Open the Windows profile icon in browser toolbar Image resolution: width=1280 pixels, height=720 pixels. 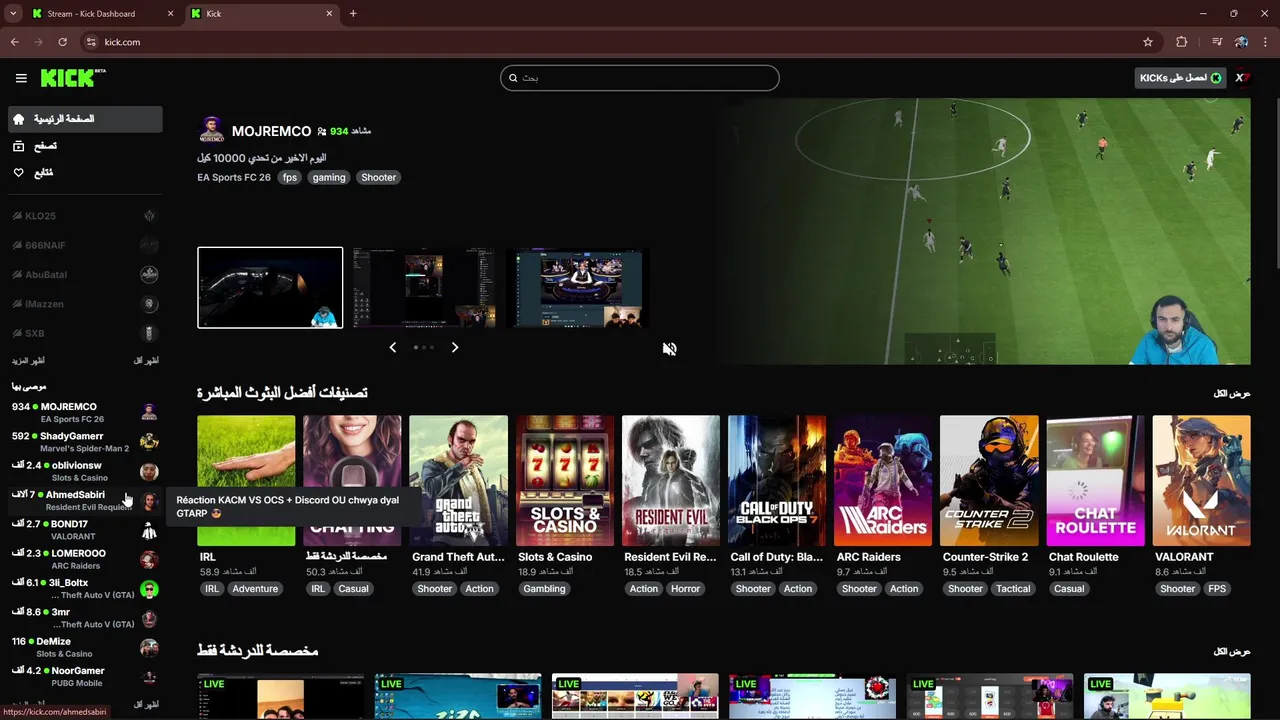point(1241,42)
